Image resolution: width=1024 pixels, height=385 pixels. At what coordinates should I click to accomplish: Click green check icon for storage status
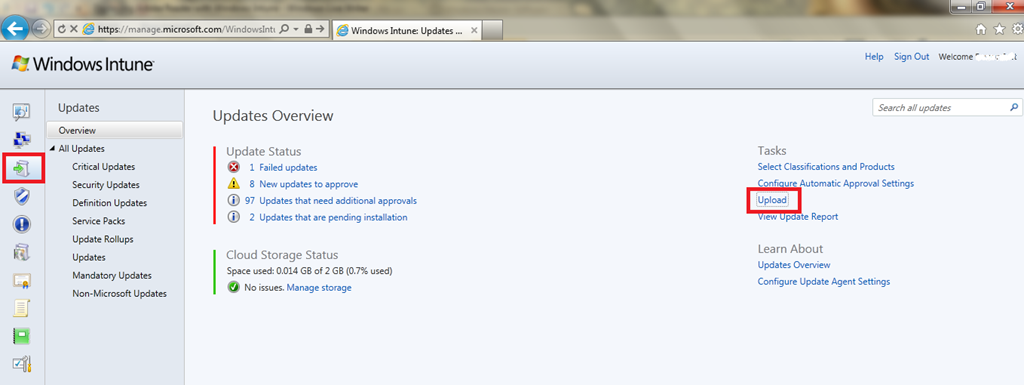pos(233,287)
